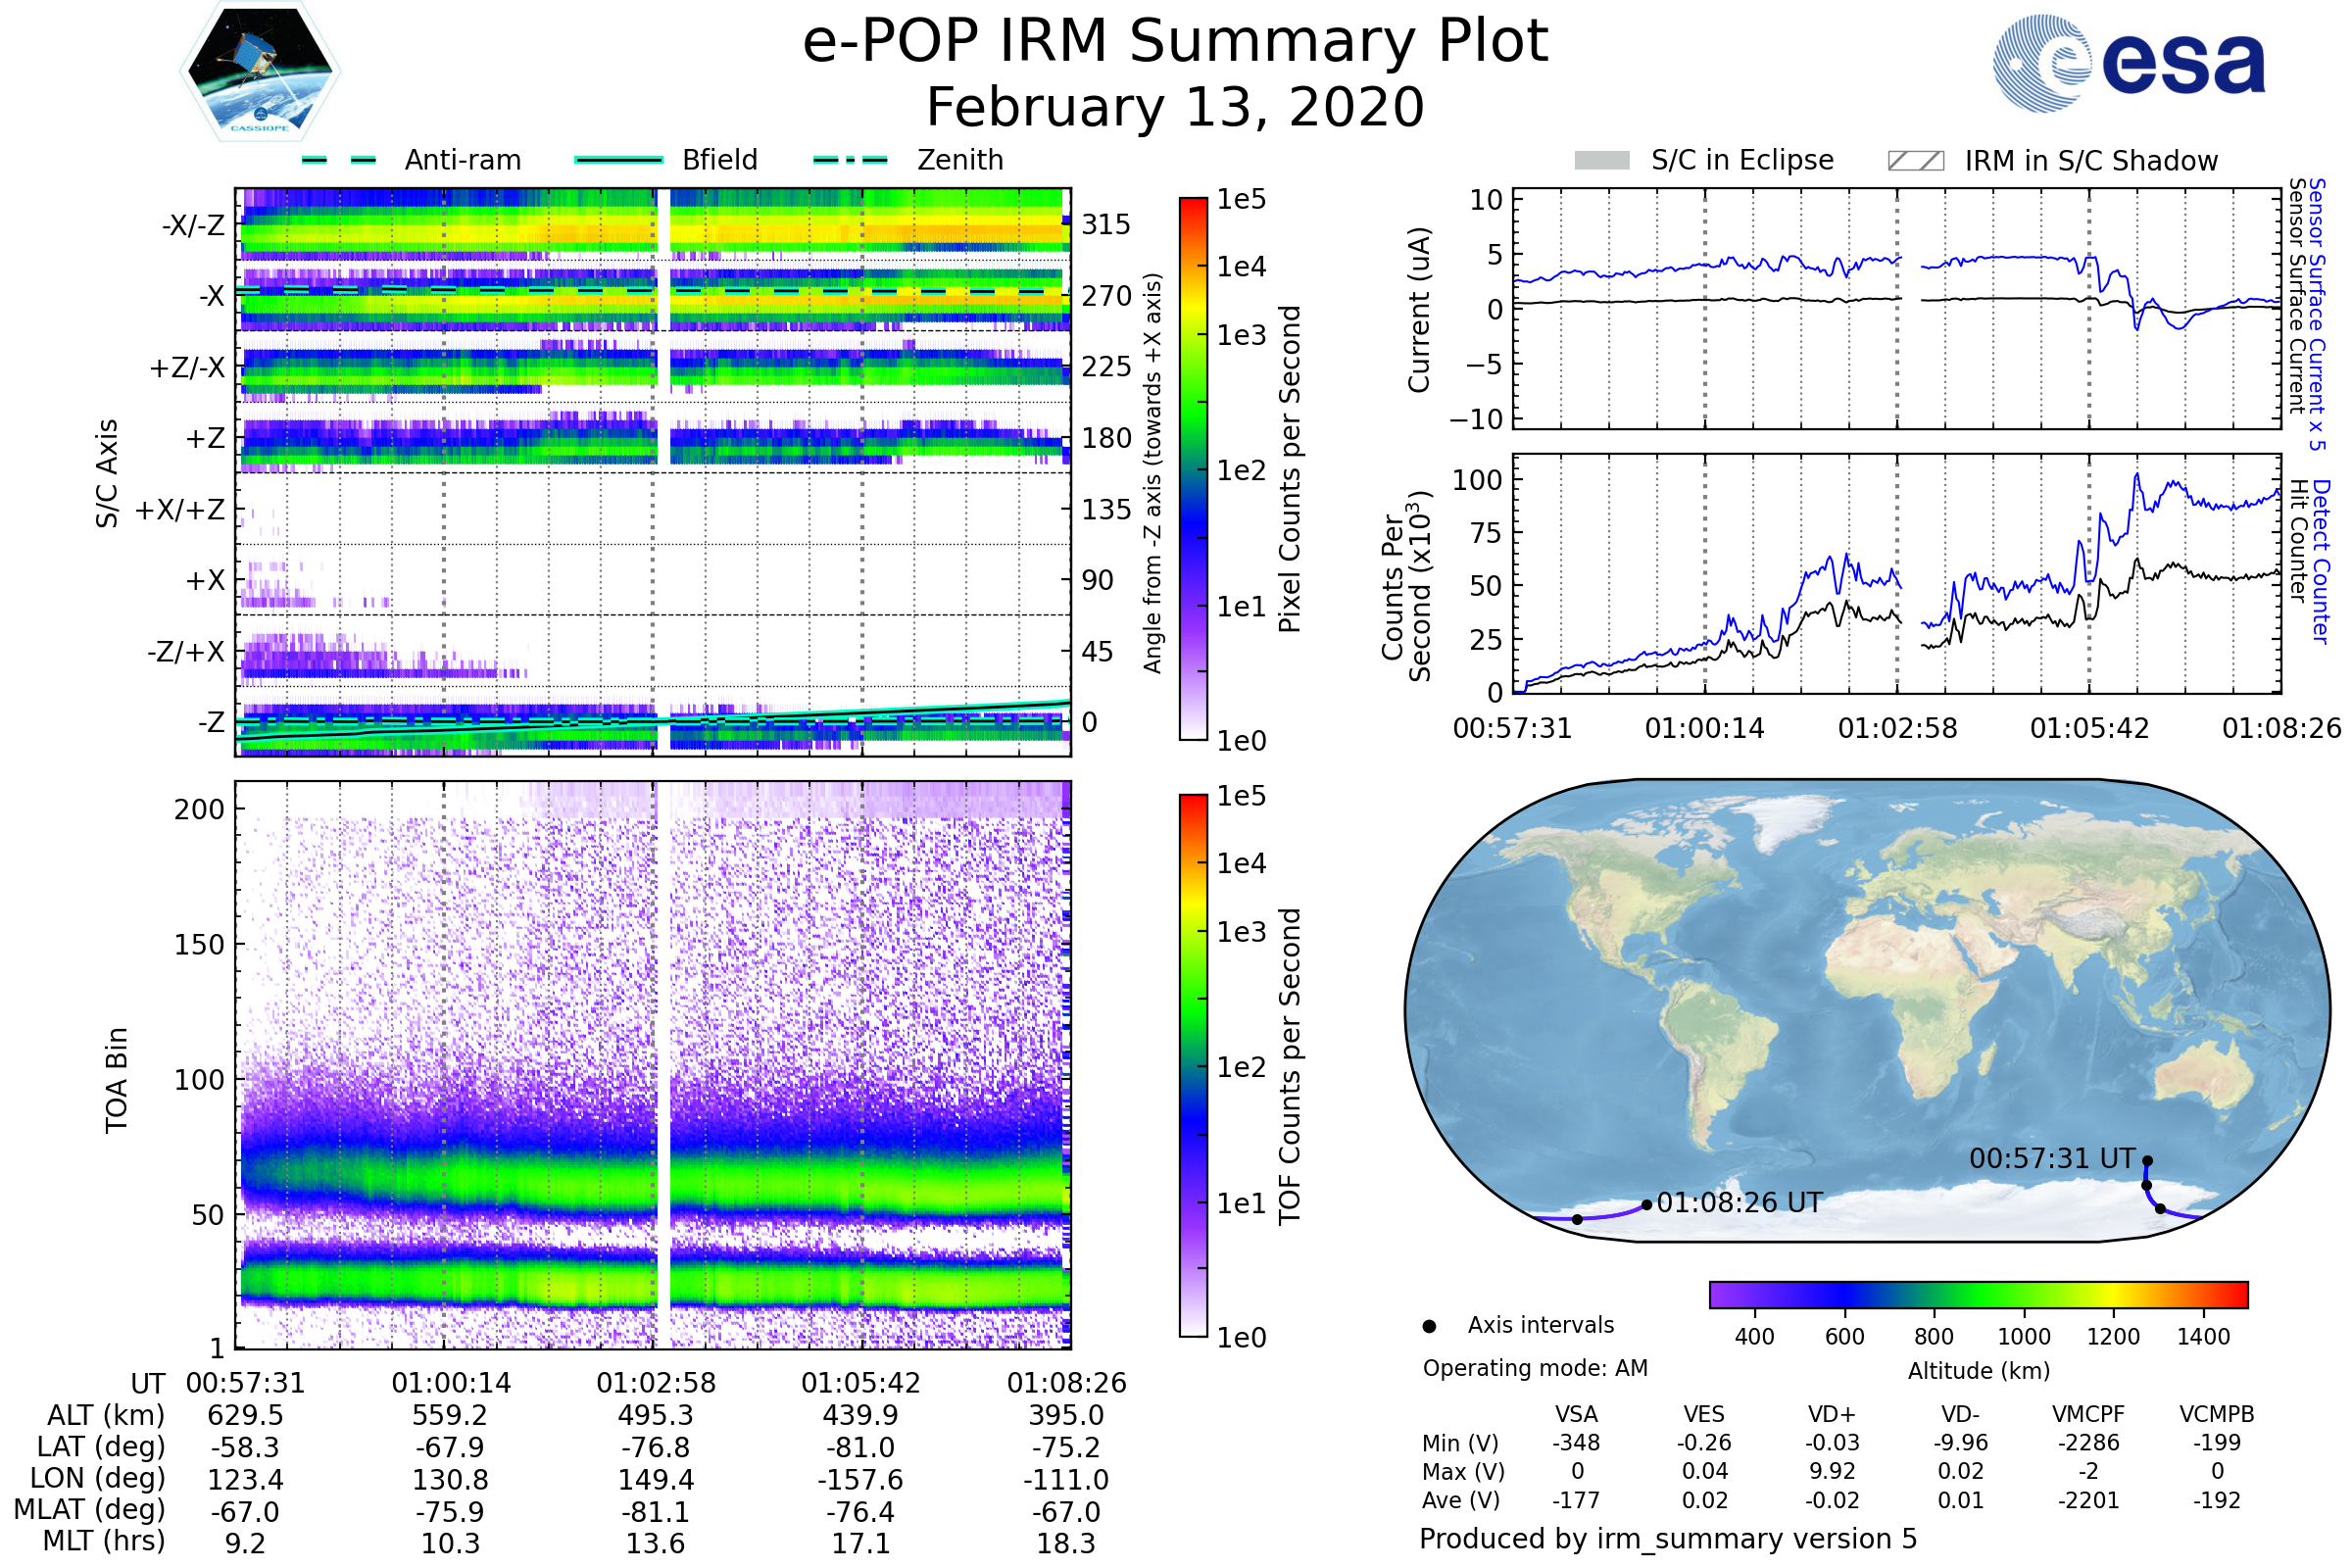Click the -X/-Z axis label on skymap
This screenshot has height=1568, width=2352.
coord(193,225)
